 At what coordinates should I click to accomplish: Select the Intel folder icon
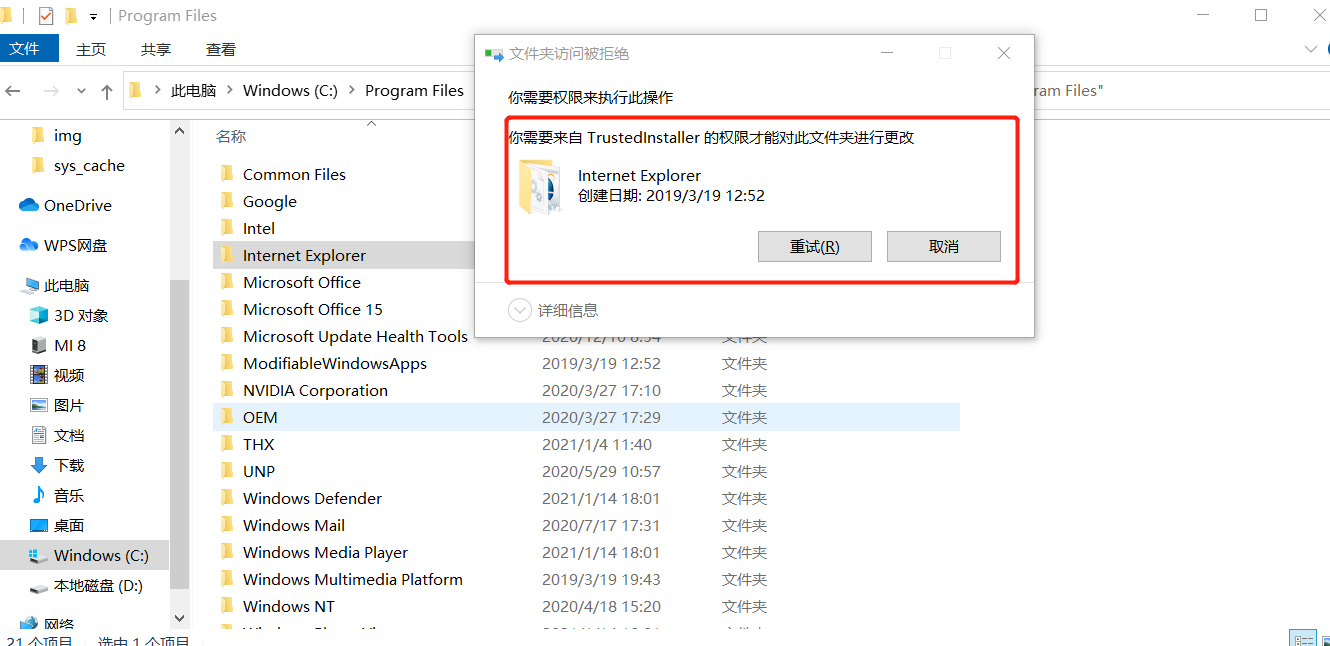tap(227, 228)
